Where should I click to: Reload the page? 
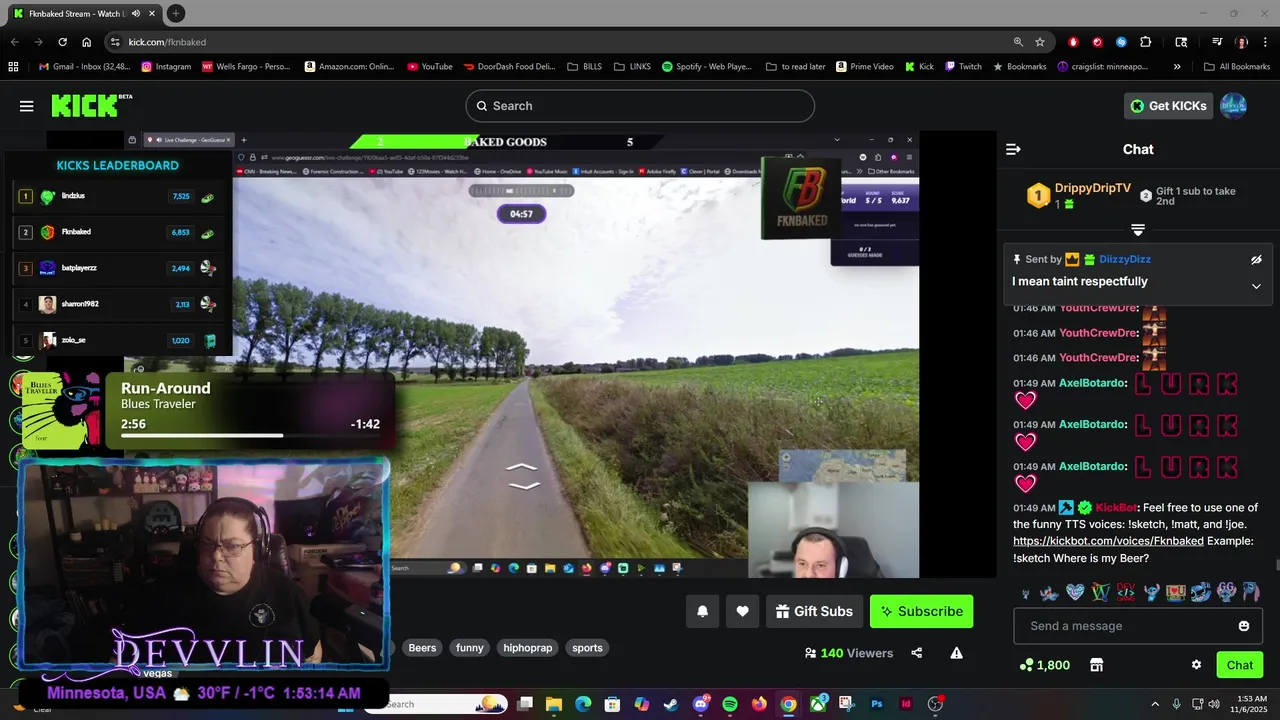pos(62,42)
